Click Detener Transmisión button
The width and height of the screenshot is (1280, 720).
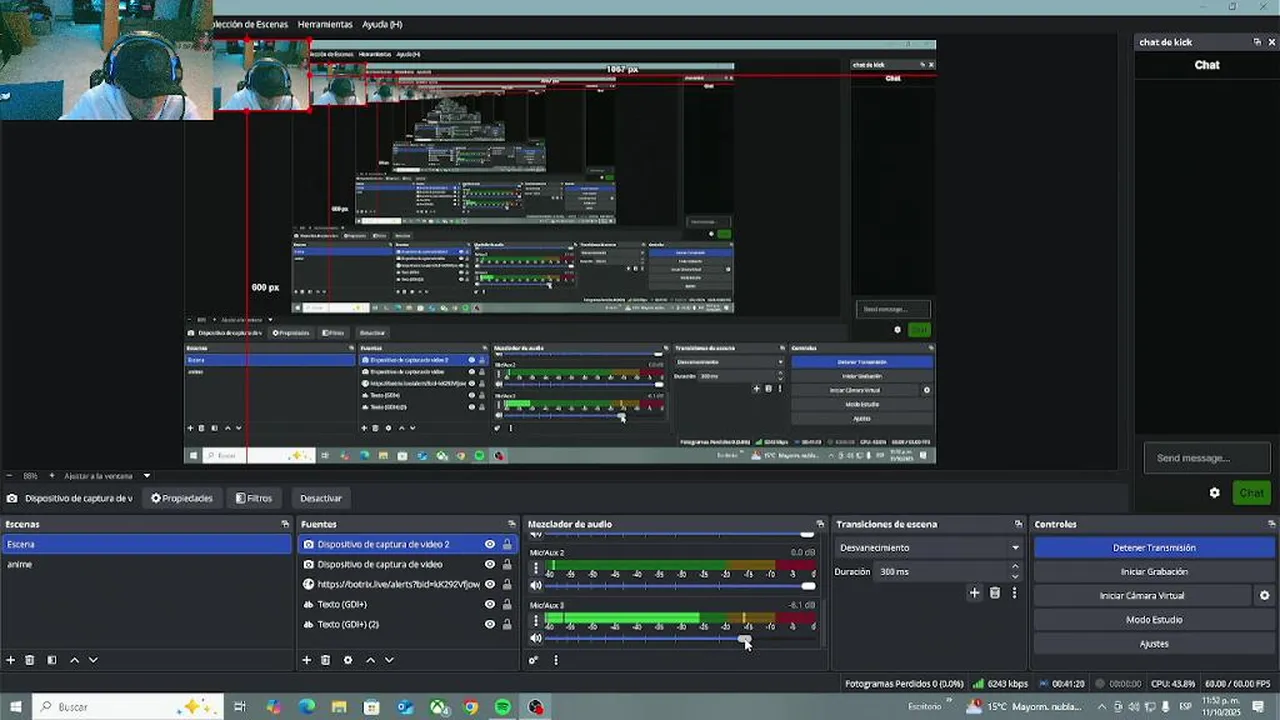(x=1154, y=548)
